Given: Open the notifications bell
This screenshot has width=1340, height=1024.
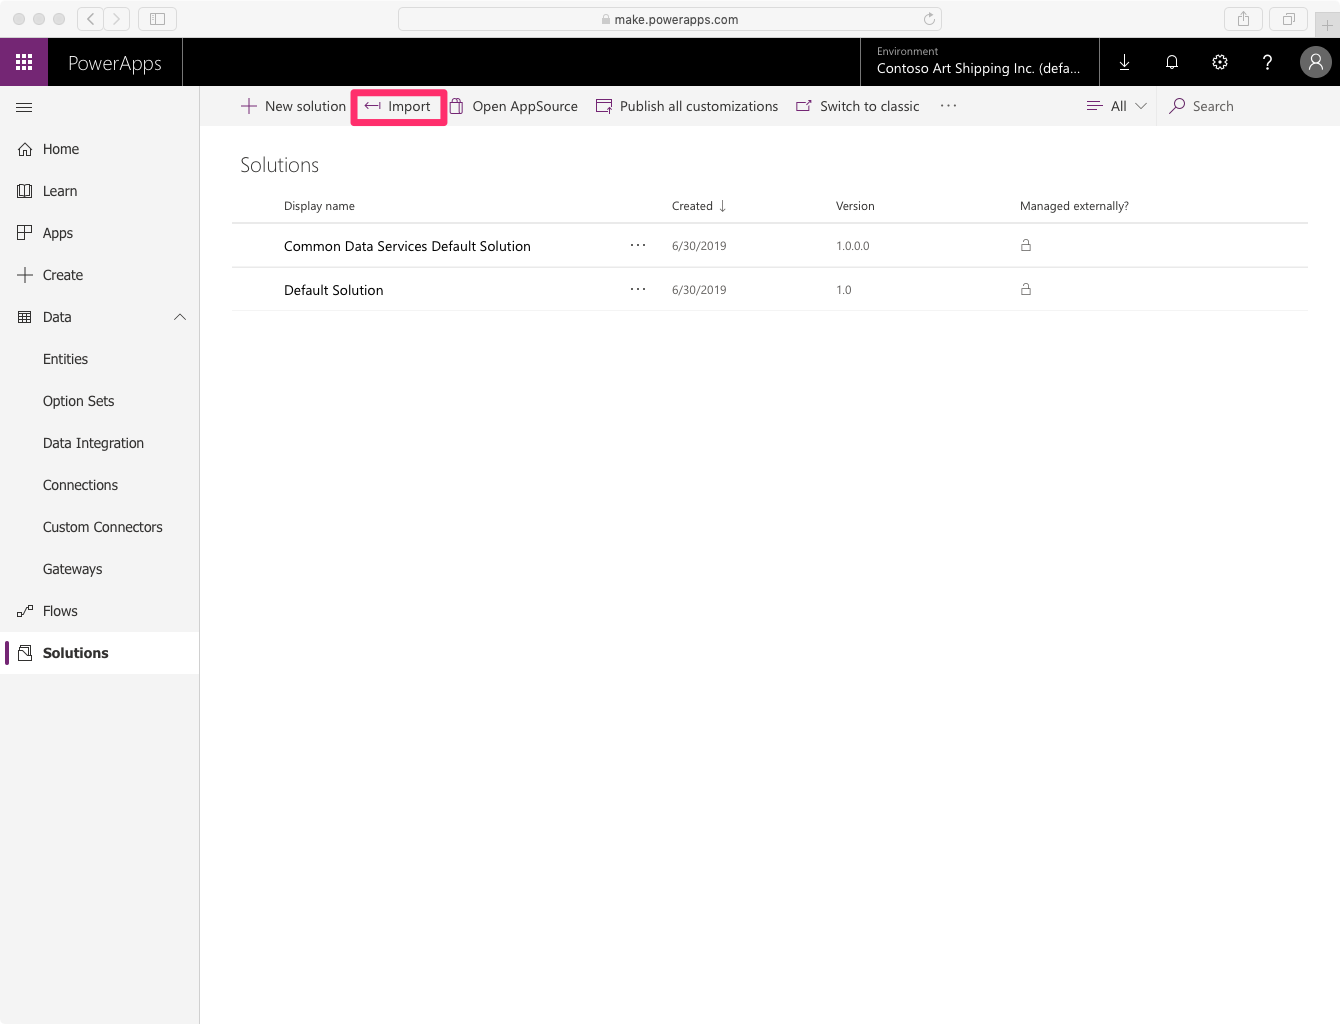Looking at the screenshot, I should [1172, 62].
